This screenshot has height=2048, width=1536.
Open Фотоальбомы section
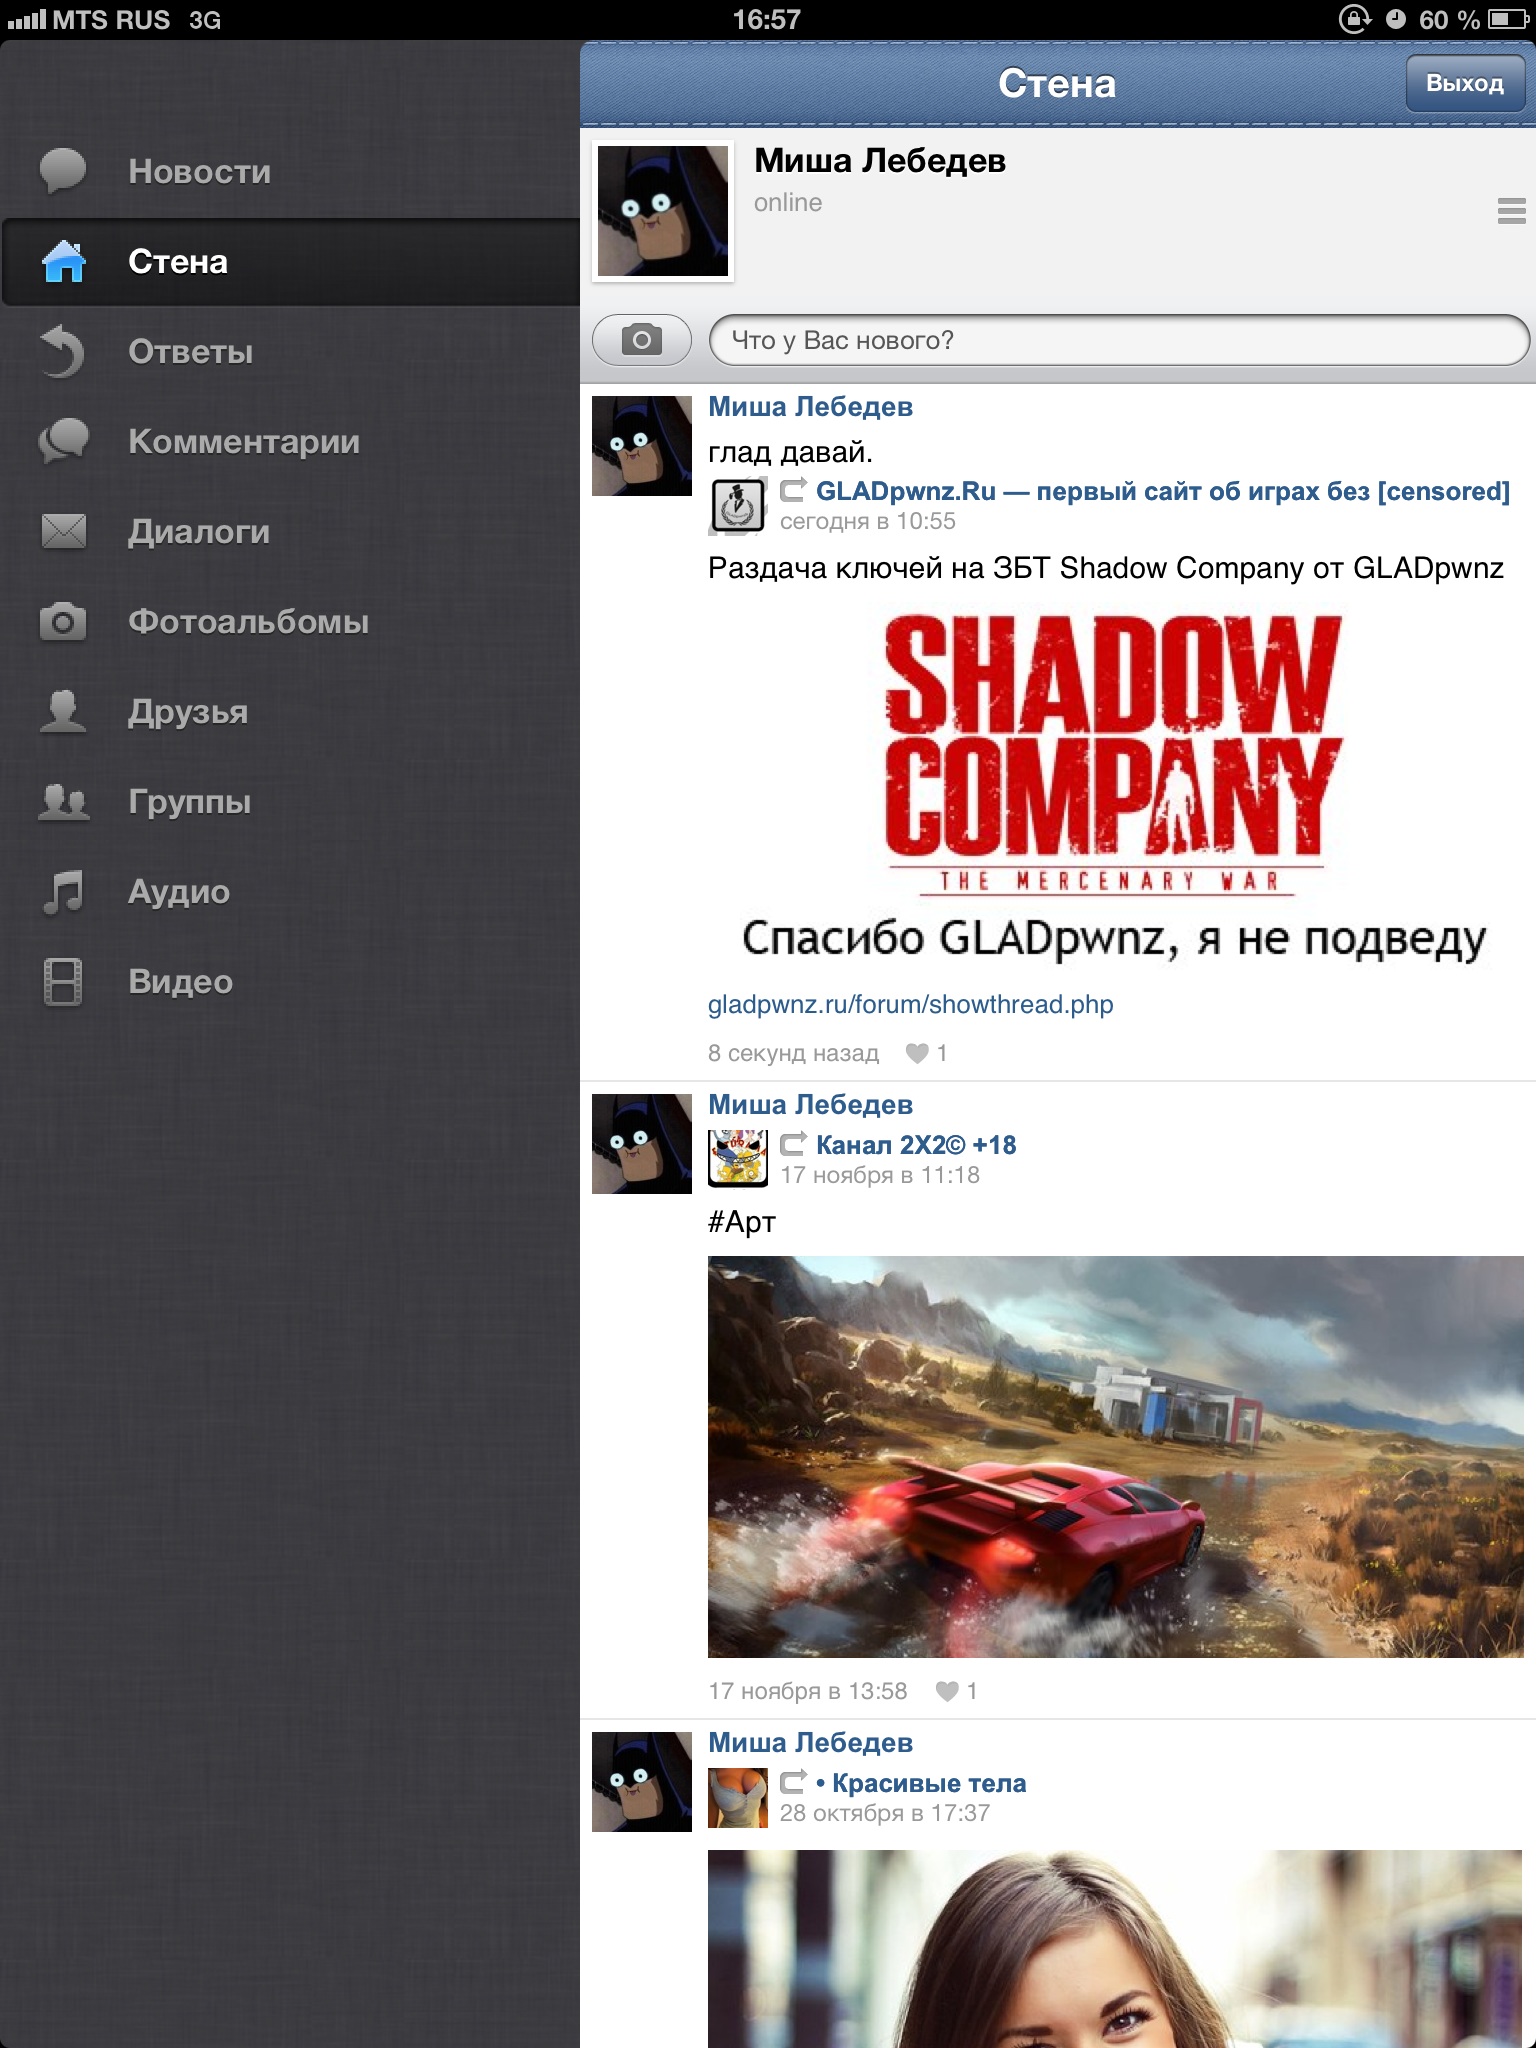[248, 621]
